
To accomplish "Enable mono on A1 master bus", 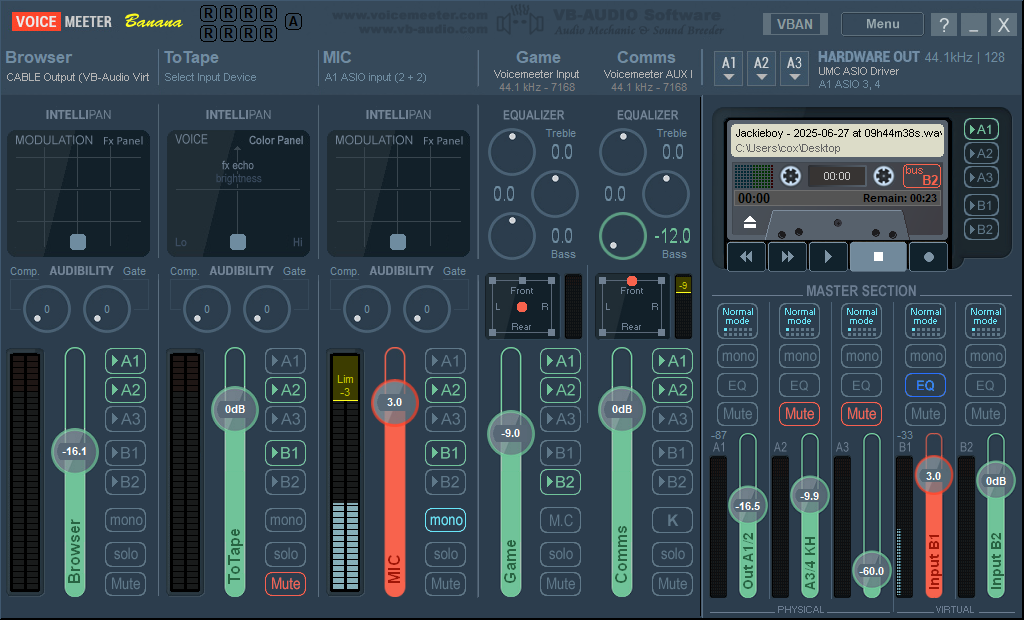I will [x=737, y=356].
